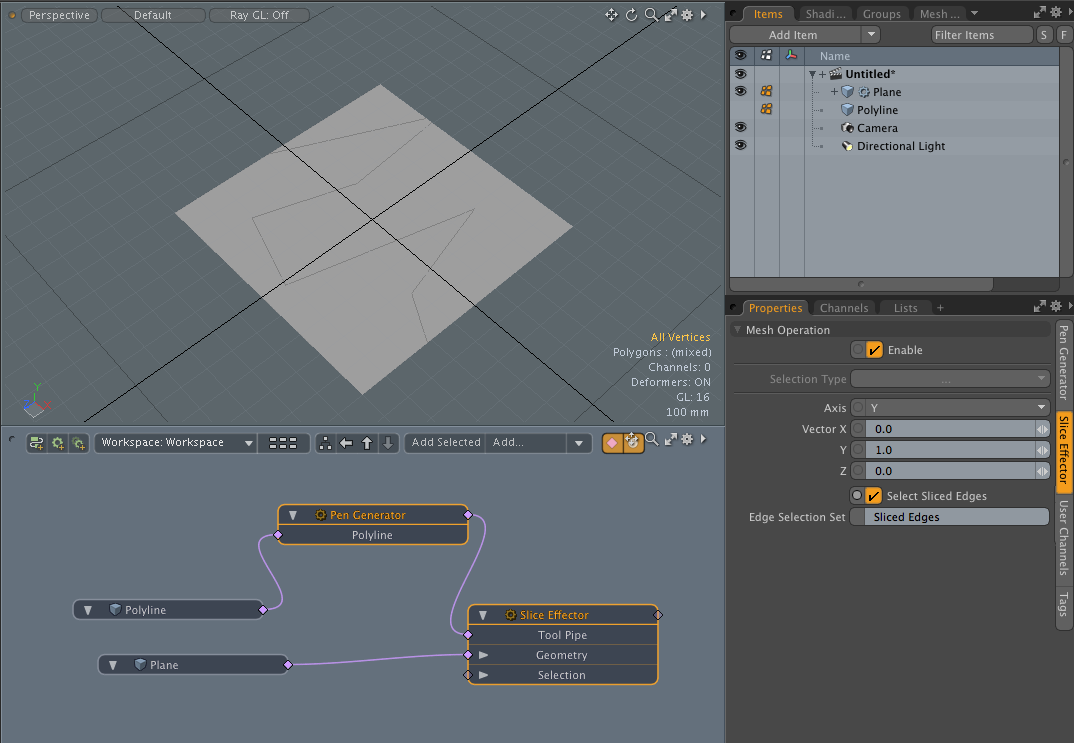Screen dimensions: 1074x743
Task: Open the 3D viewport settings gear
Action: (687, 15)
